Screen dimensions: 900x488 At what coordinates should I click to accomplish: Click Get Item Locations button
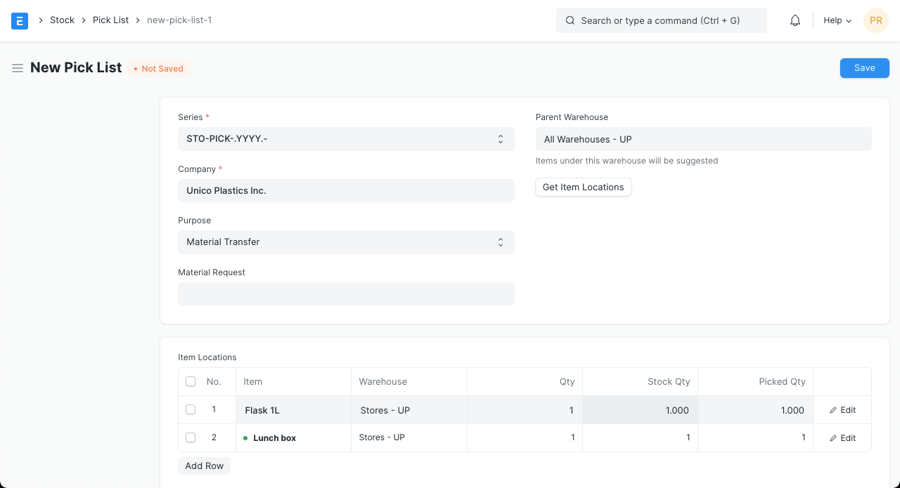(583, 187)
